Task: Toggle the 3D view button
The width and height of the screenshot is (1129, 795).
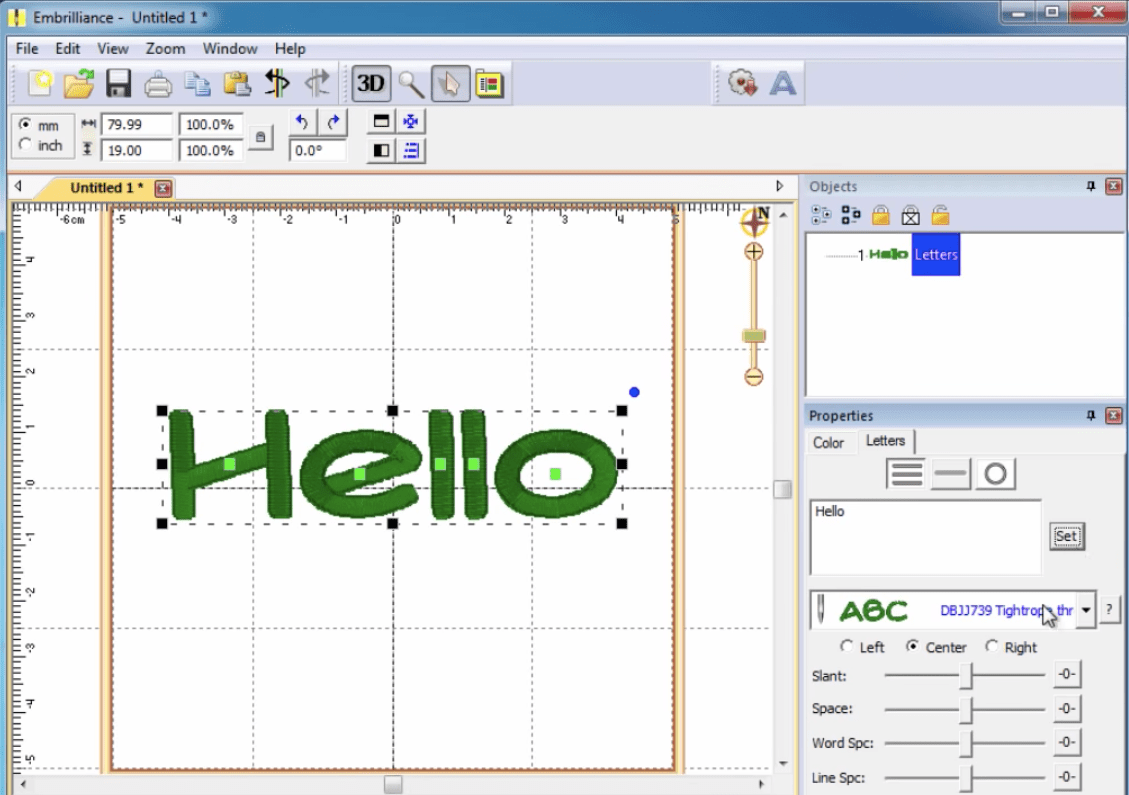Action: coord(371,84)
